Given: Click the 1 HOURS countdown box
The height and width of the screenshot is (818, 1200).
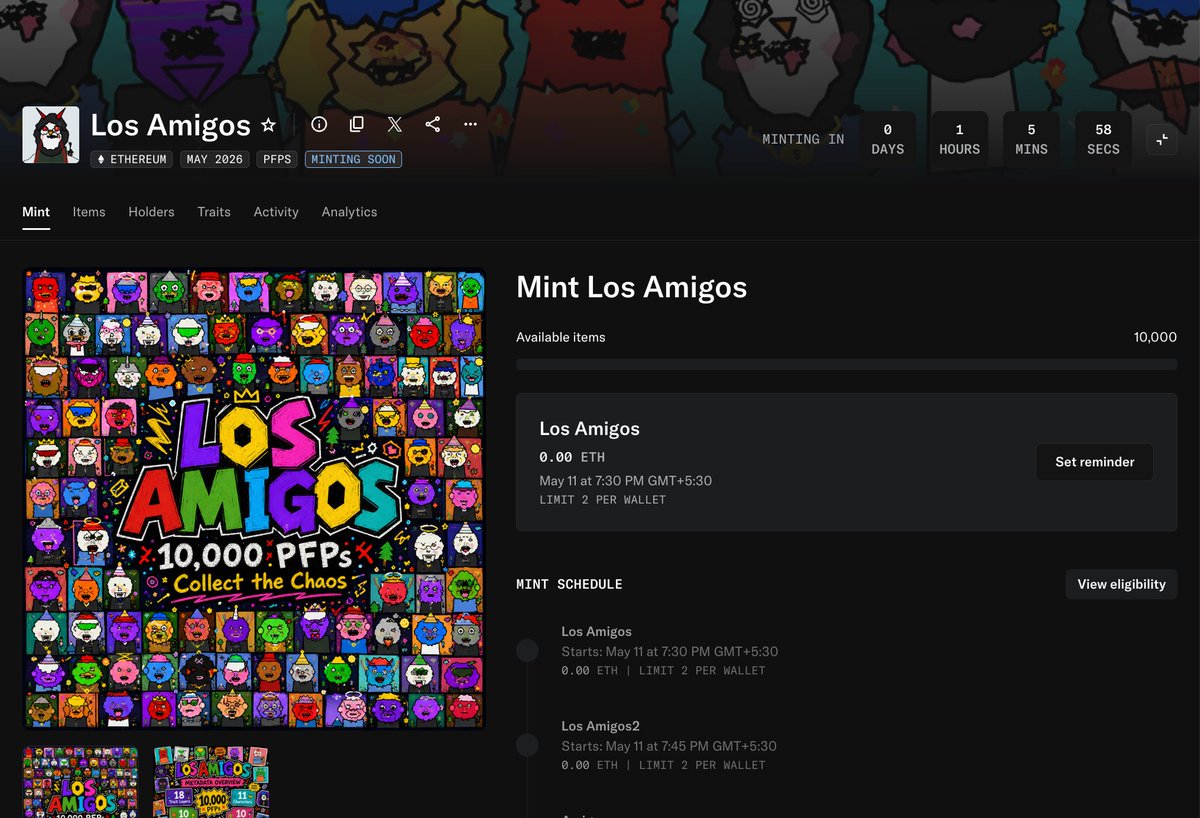Looking at the screenshot, I should [x=959, y=139].
